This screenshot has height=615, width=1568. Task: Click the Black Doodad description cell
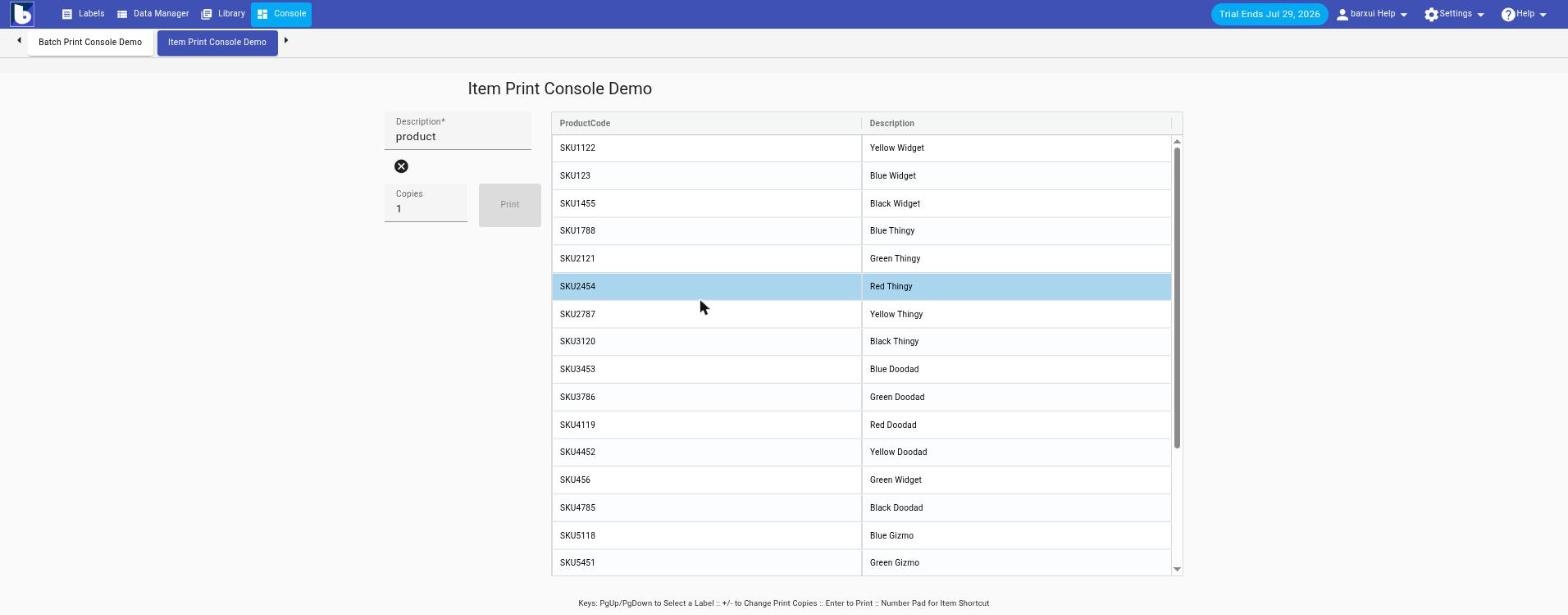1016,508
